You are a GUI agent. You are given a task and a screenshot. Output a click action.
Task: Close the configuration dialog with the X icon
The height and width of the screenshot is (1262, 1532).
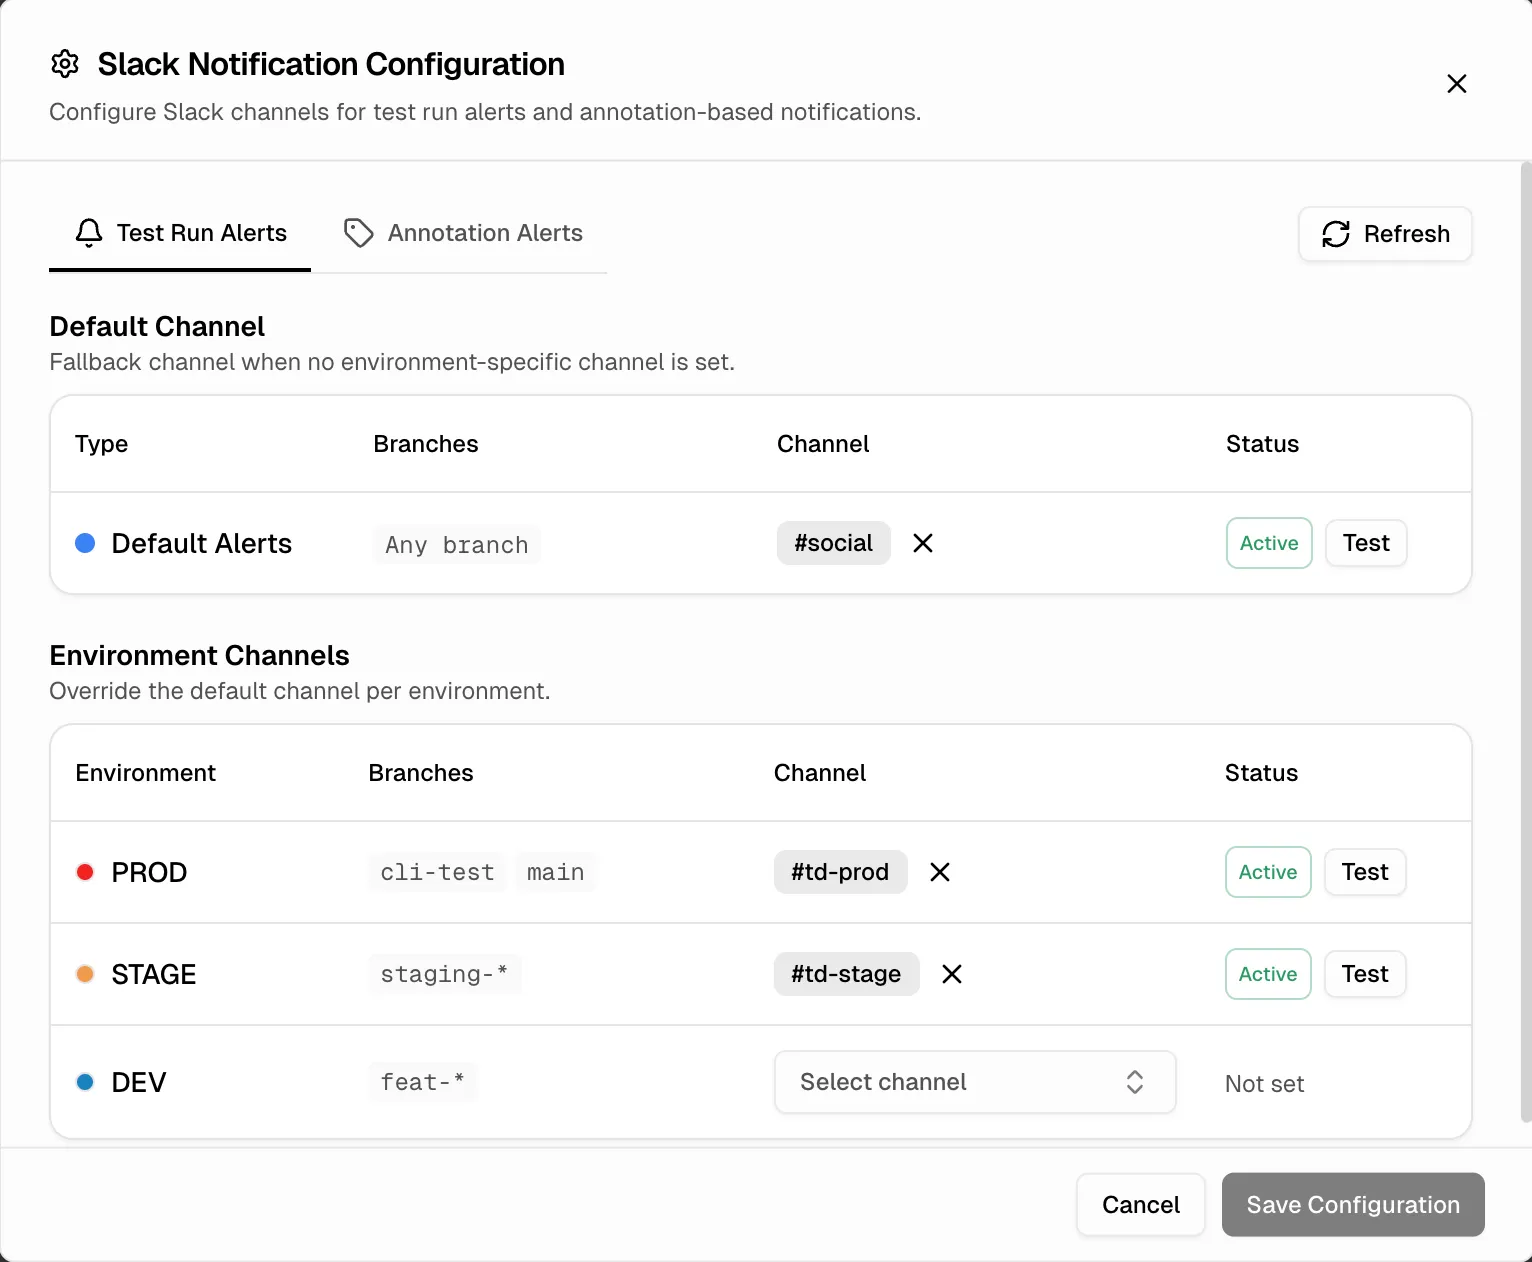(1456, 84)
